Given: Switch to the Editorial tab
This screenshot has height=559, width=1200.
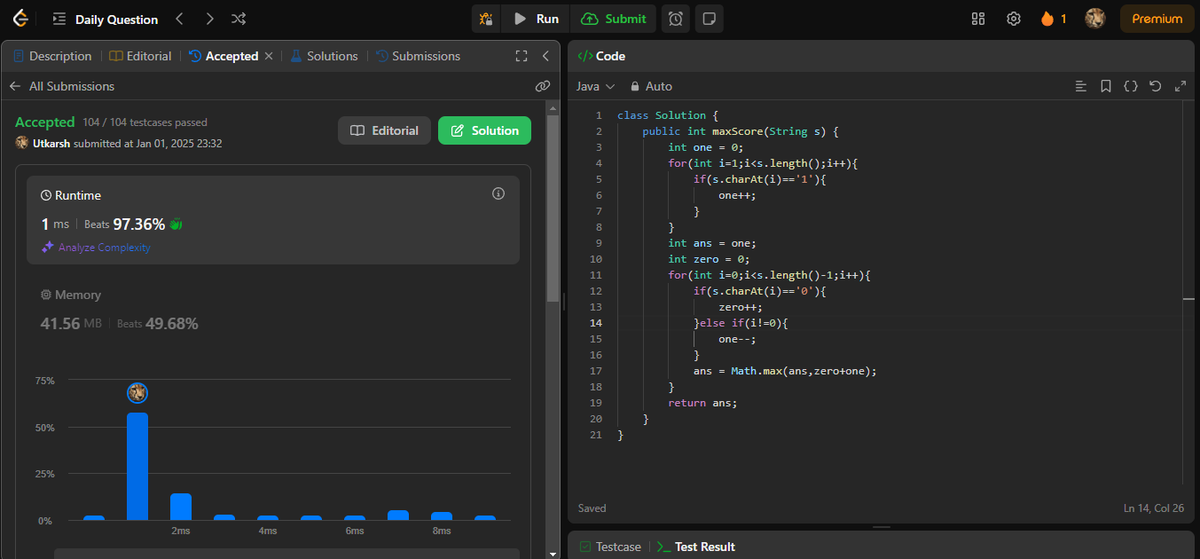Looking at the screenshot, I should coord(140,56).
